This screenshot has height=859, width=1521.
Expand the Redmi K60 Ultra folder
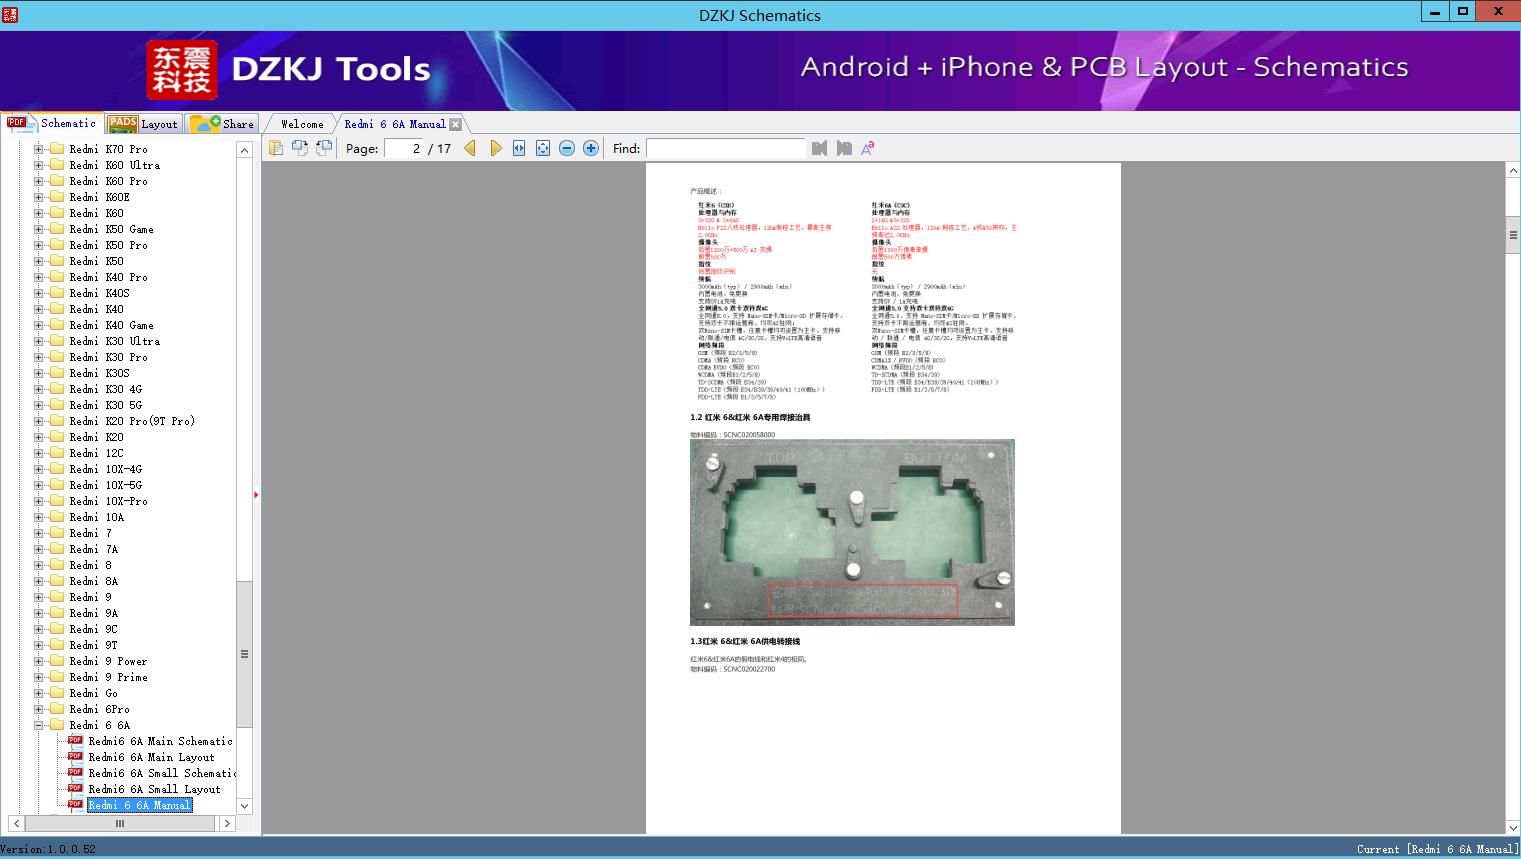pos(39,165)
